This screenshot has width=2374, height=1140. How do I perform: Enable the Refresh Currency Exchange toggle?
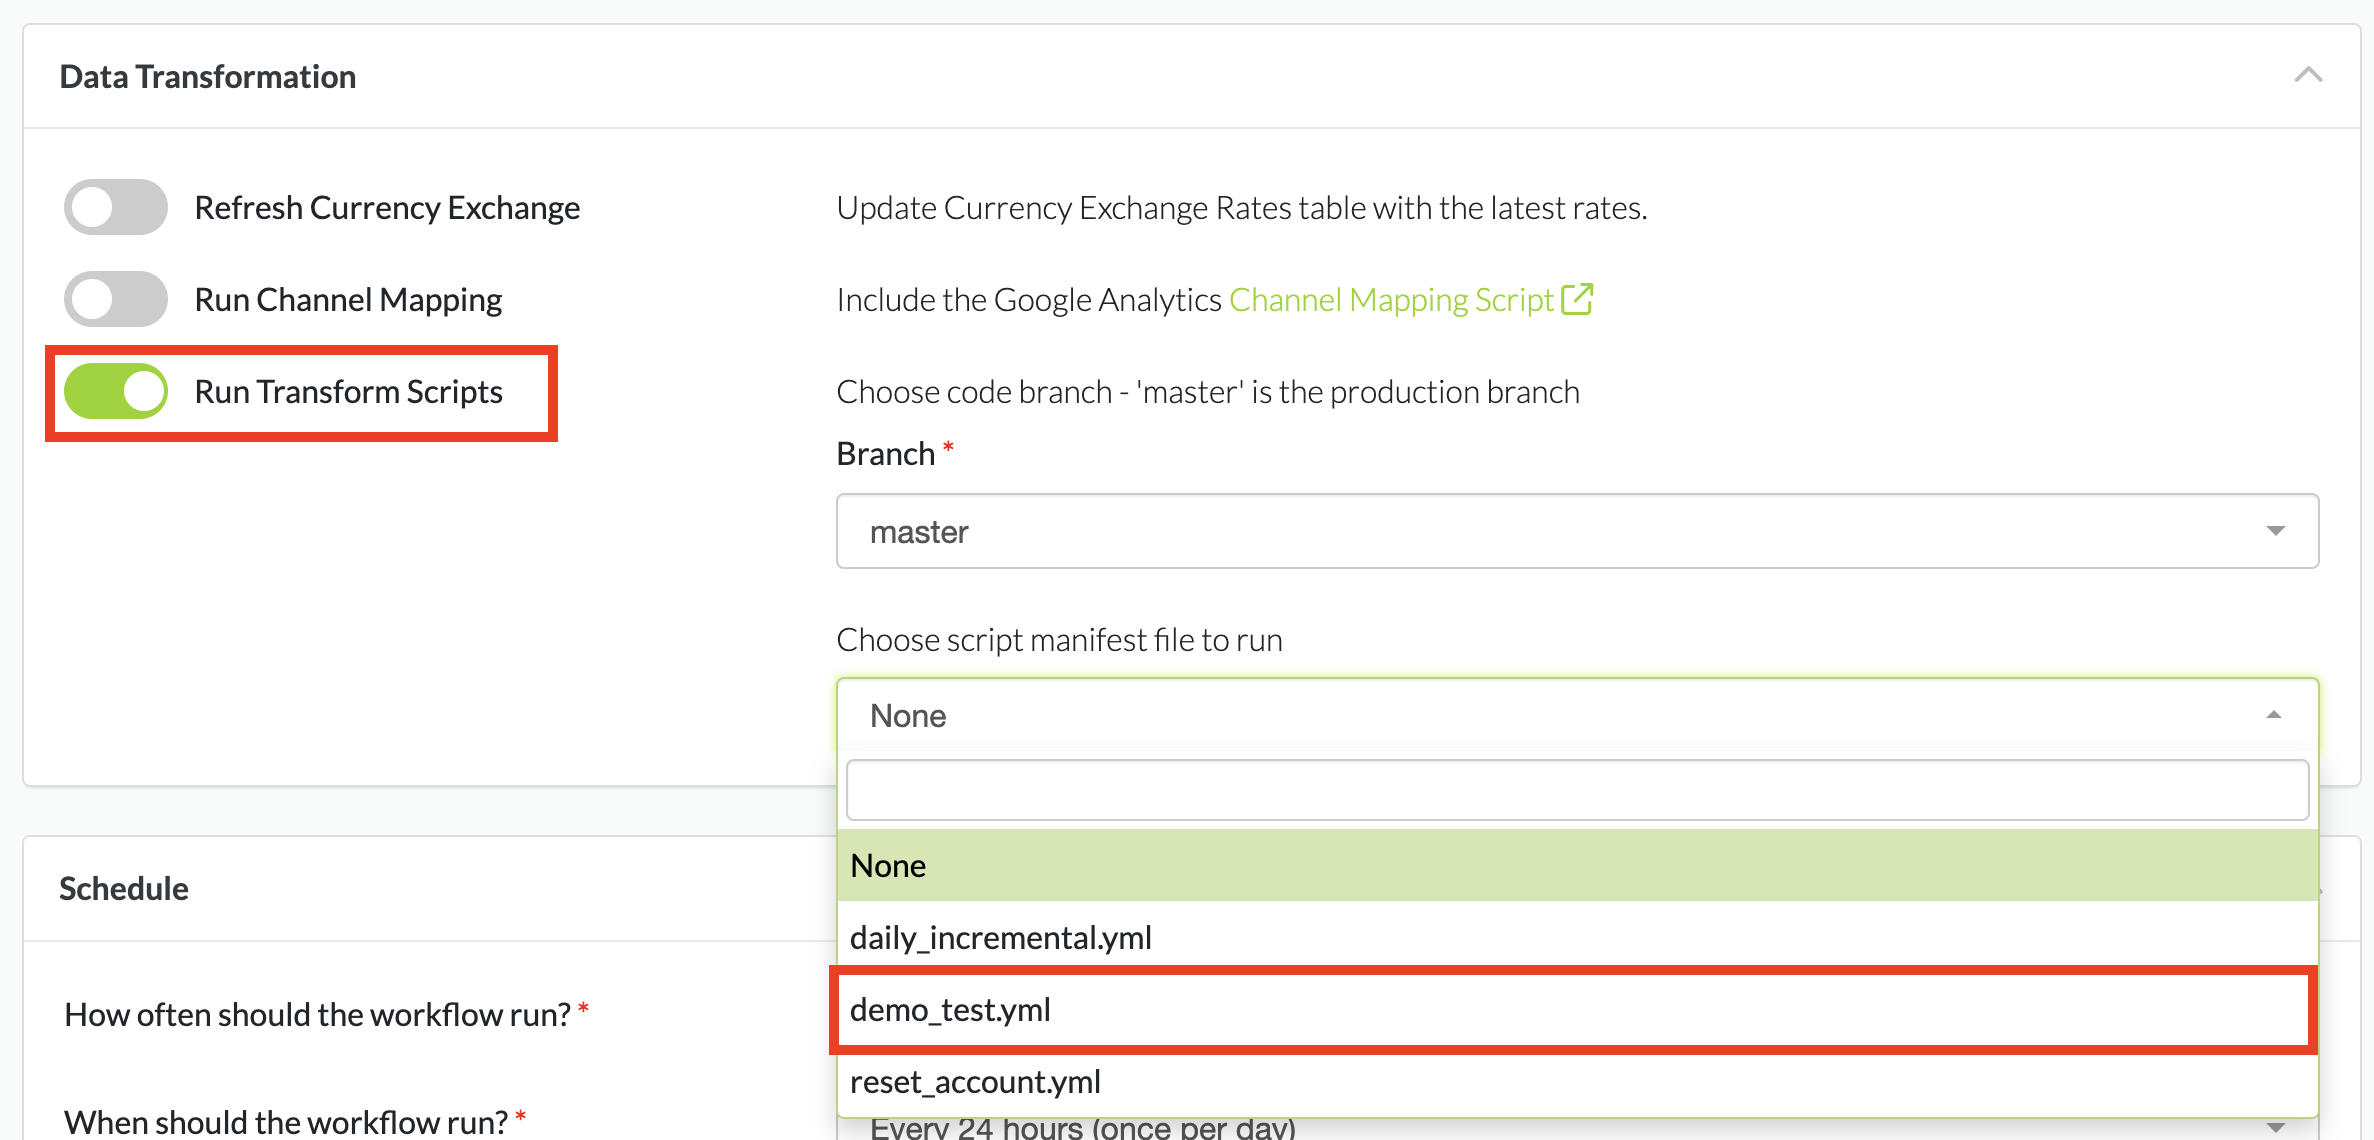point(116,207)
